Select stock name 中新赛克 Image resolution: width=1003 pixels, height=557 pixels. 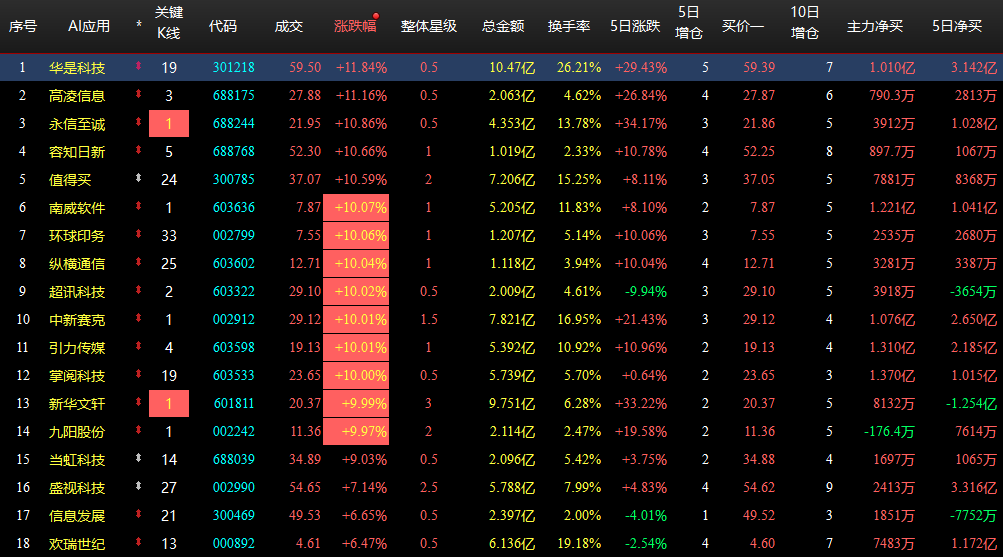pyautogui.click(x=77, y=320)
